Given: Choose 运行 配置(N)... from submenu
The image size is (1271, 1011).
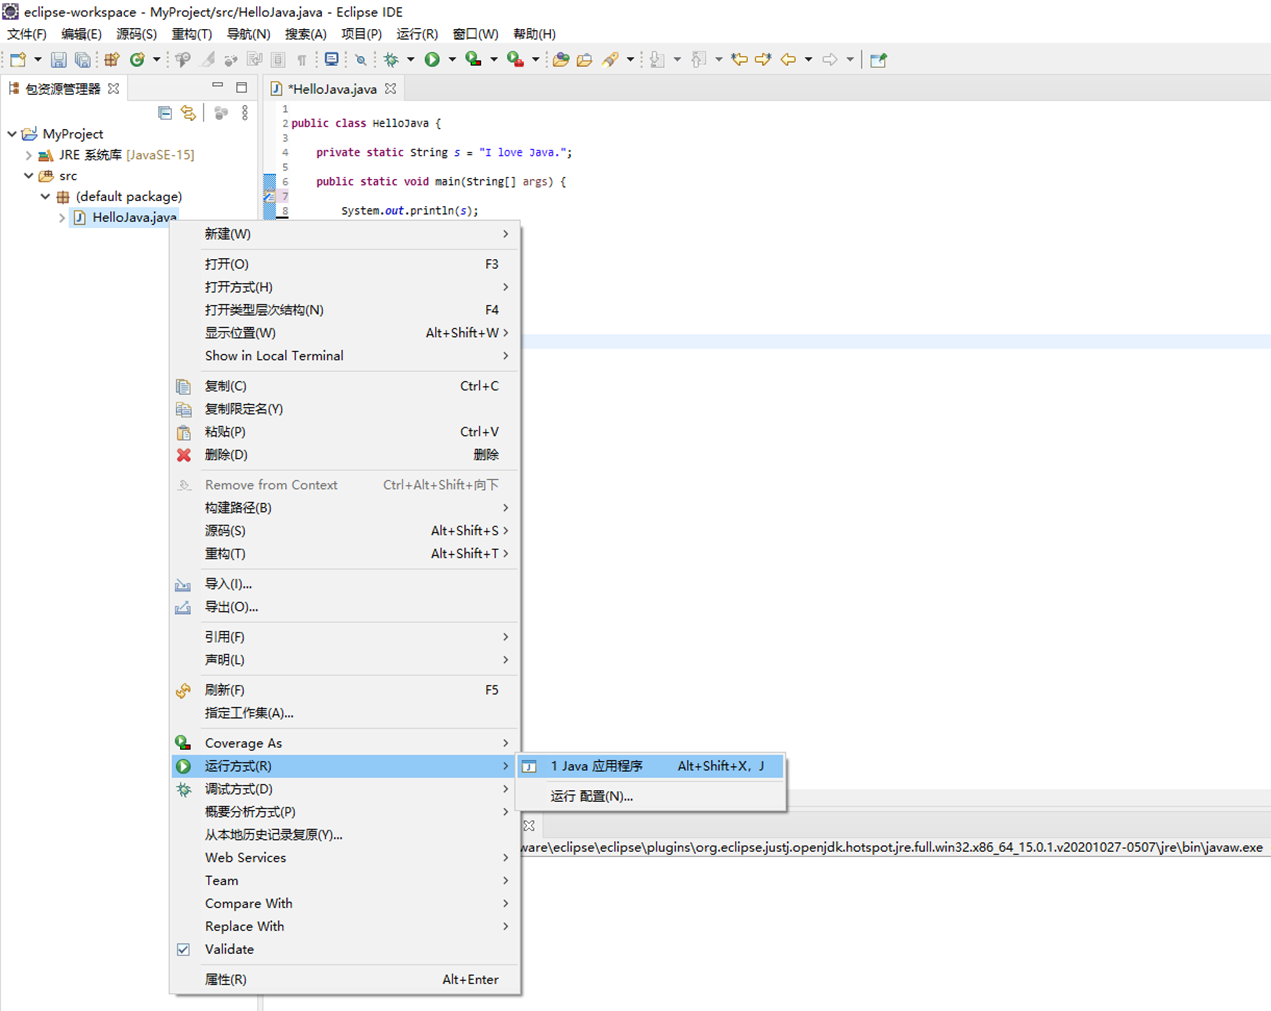Looking at the screenshot, I should coord(651,796).
